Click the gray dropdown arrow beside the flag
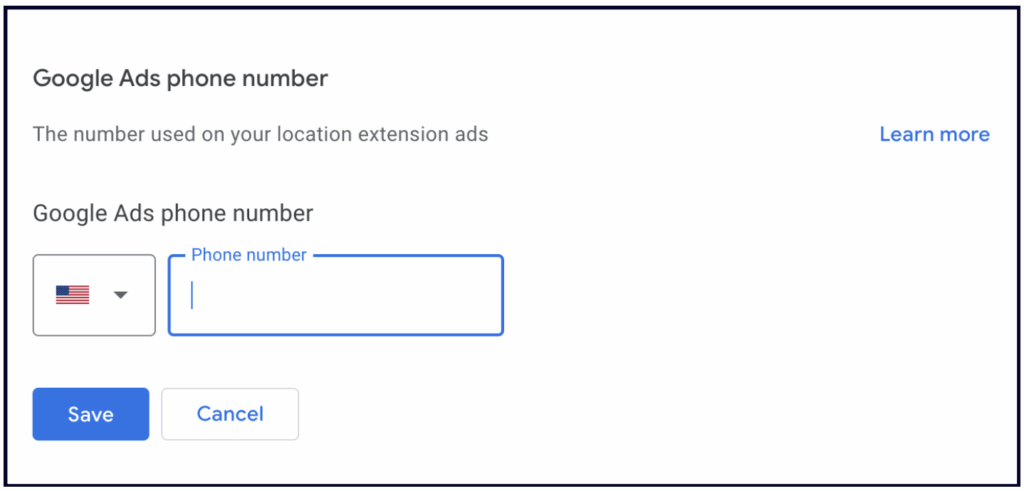This screenshot has height=491, width=1024. (x=120, y=295)
